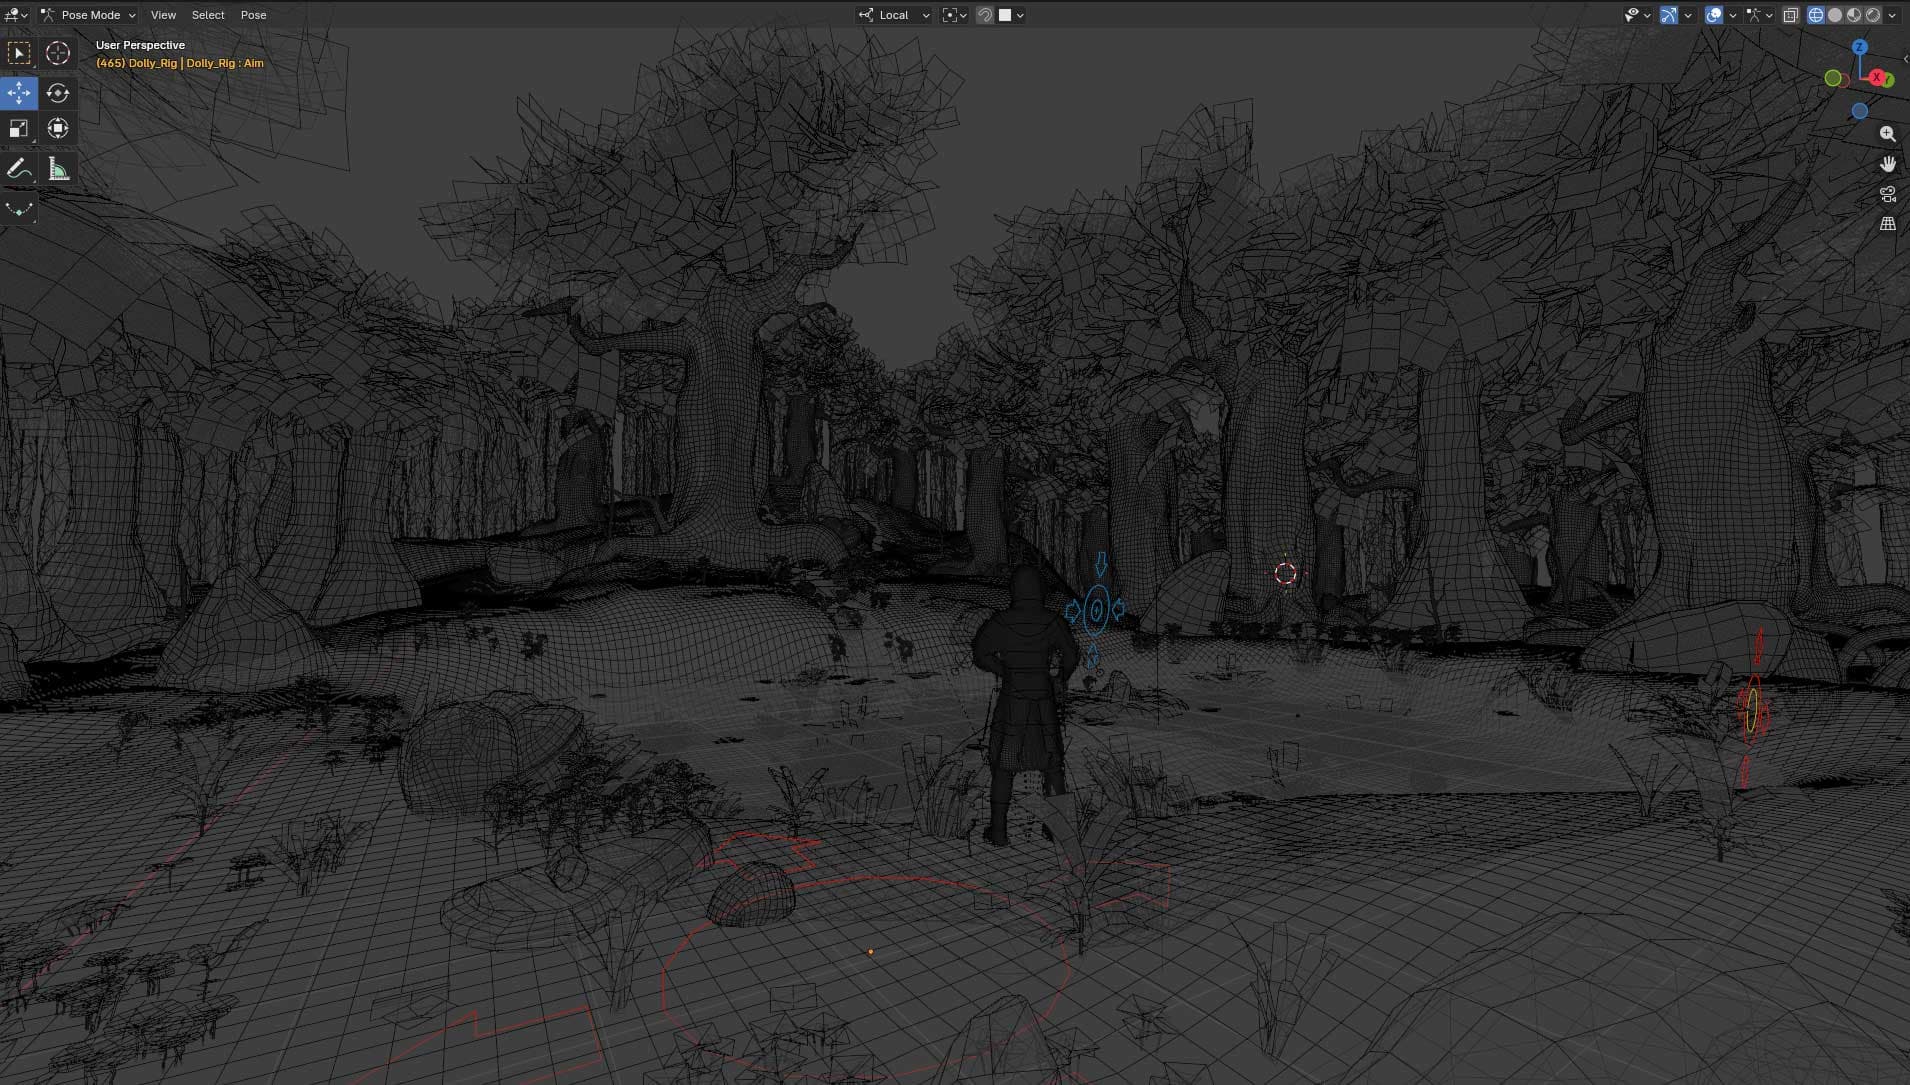Image resolution: width=1910 pixels, height=1085 pixels.
Task: Open the Pose Mode dropdown
Action: 92,15
